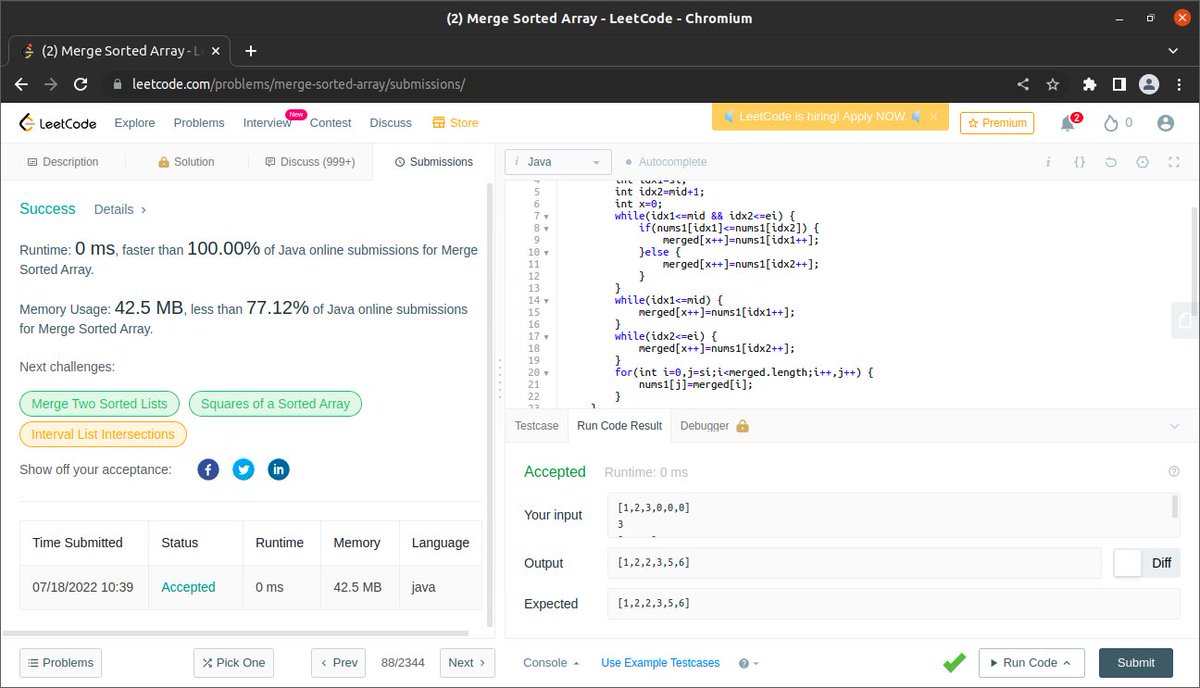Switch to the Description tab
1200x688 pixels.
coord(62,162)
